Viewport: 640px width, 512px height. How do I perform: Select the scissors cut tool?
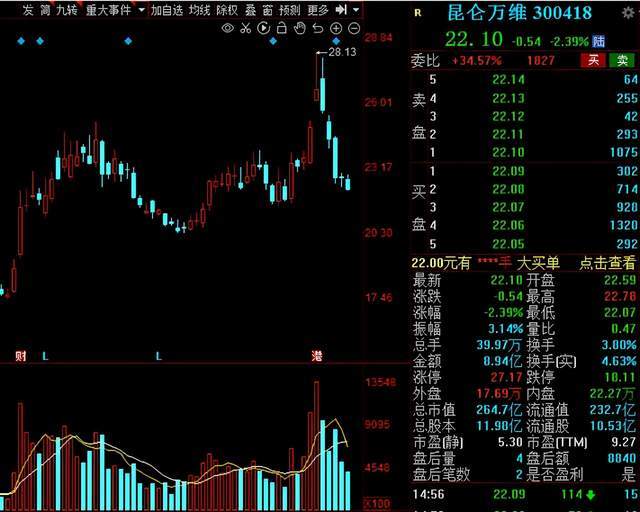[x=246, y=28]
